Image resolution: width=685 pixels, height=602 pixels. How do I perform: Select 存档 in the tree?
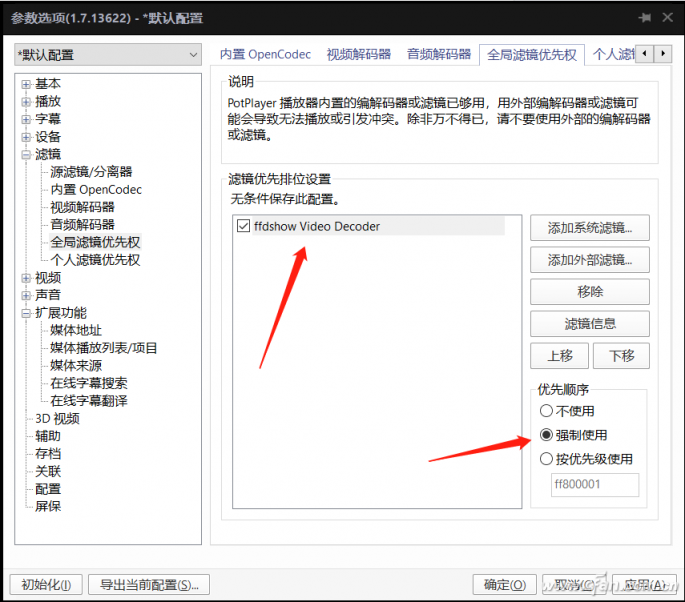48,454
